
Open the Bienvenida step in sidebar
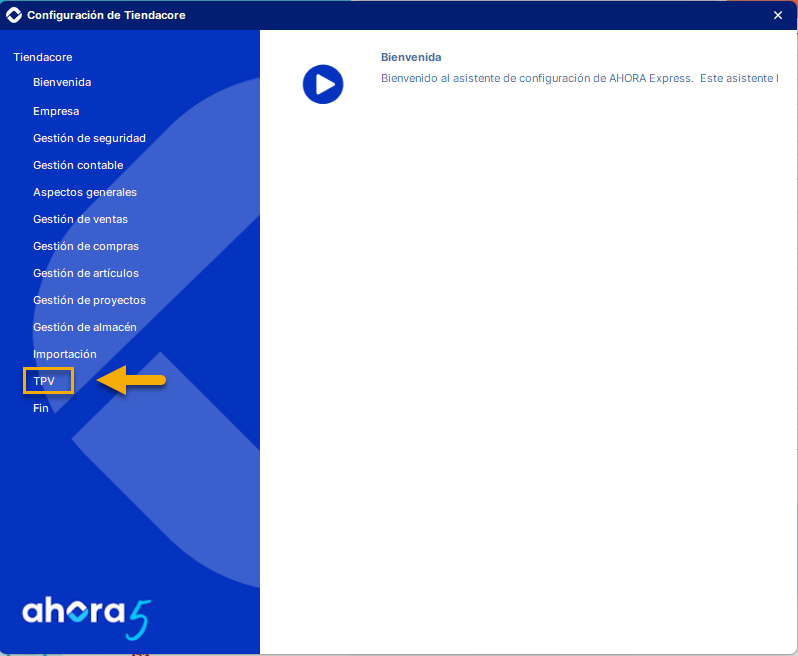coord(62,82)
